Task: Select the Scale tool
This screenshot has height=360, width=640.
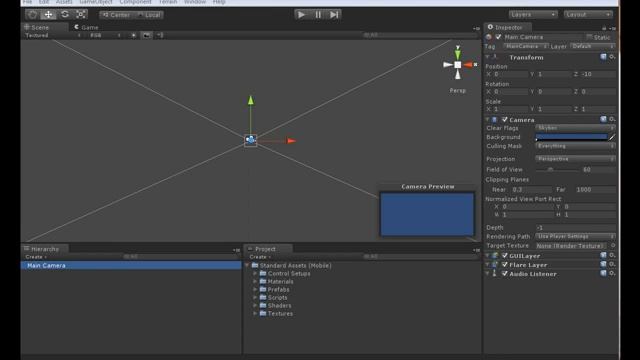Action: pos(81,15)
